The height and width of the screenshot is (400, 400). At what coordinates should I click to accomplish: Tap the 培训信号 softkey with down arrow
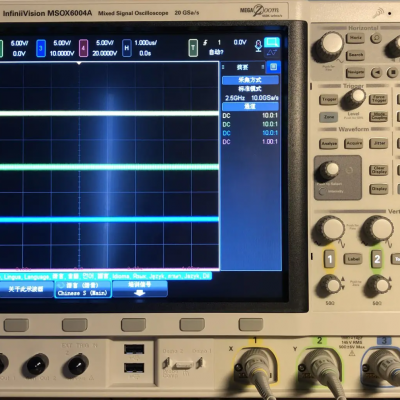coord(140,289)
